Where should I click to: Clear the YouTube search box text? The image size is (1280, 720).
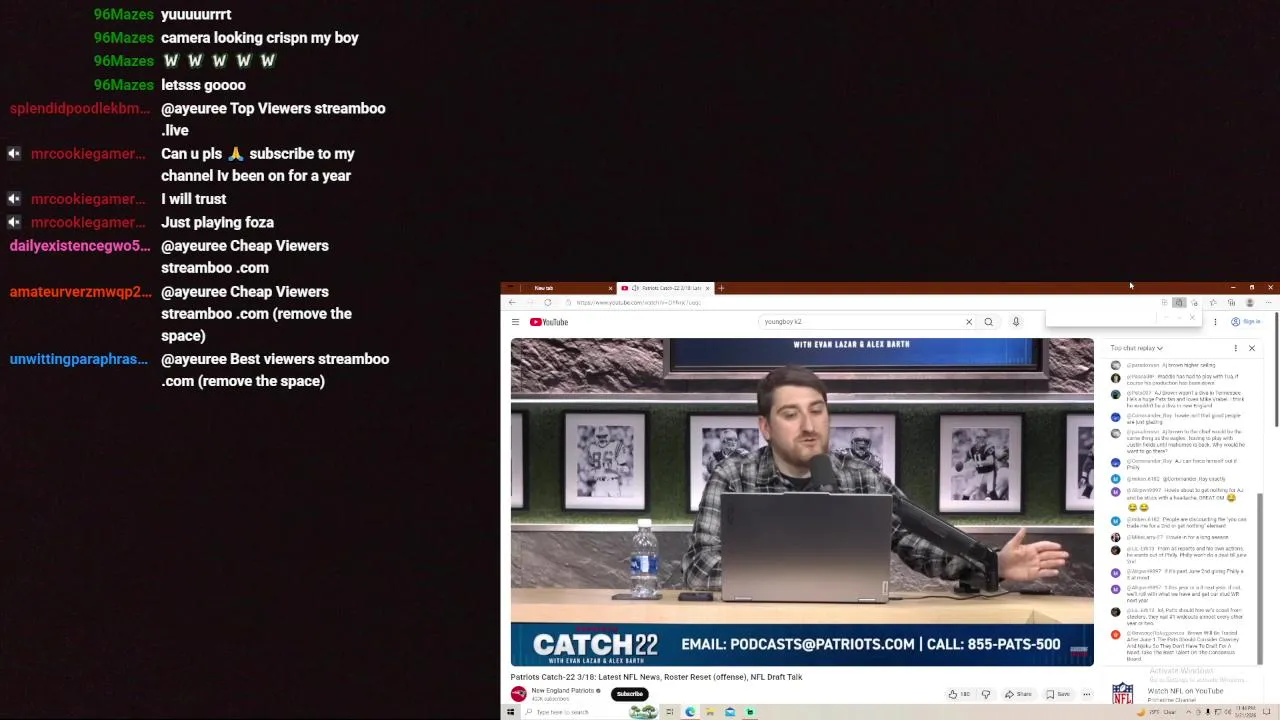click(968, 322)
